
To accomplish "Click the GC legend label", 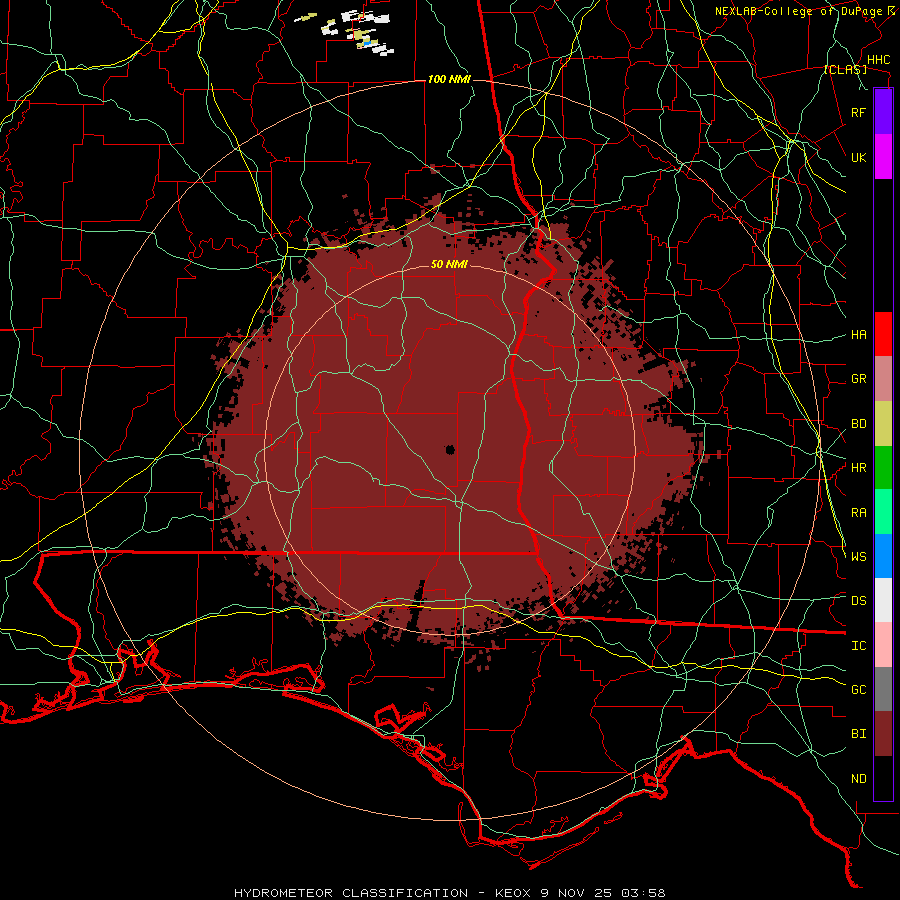I will point(858,689).
